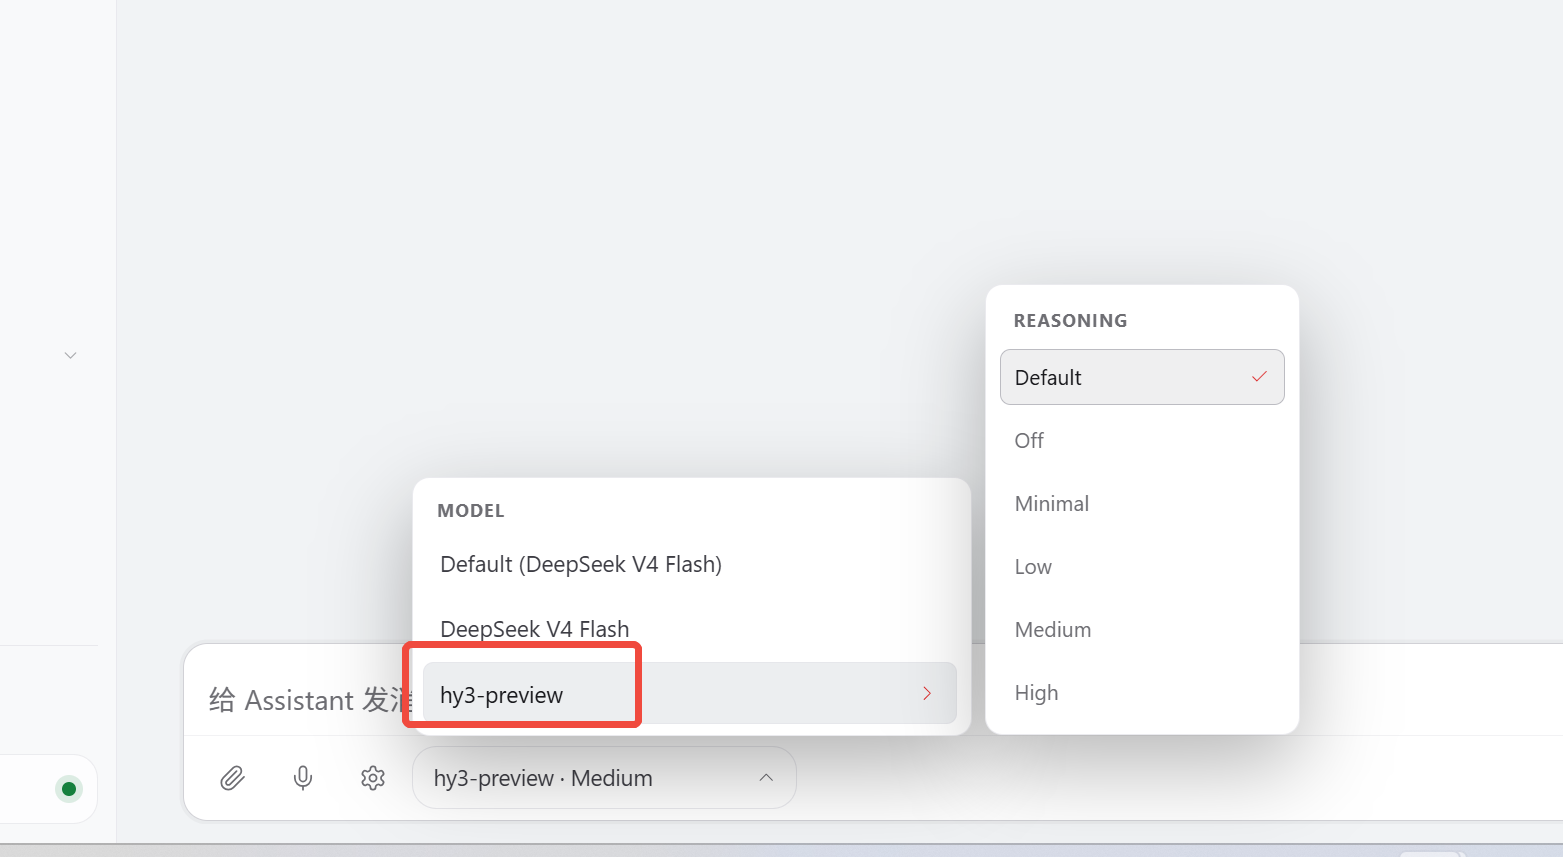Select Default reasoning level
The height and width of the screenshot is (857, 1563).
tap(1142, 377)
